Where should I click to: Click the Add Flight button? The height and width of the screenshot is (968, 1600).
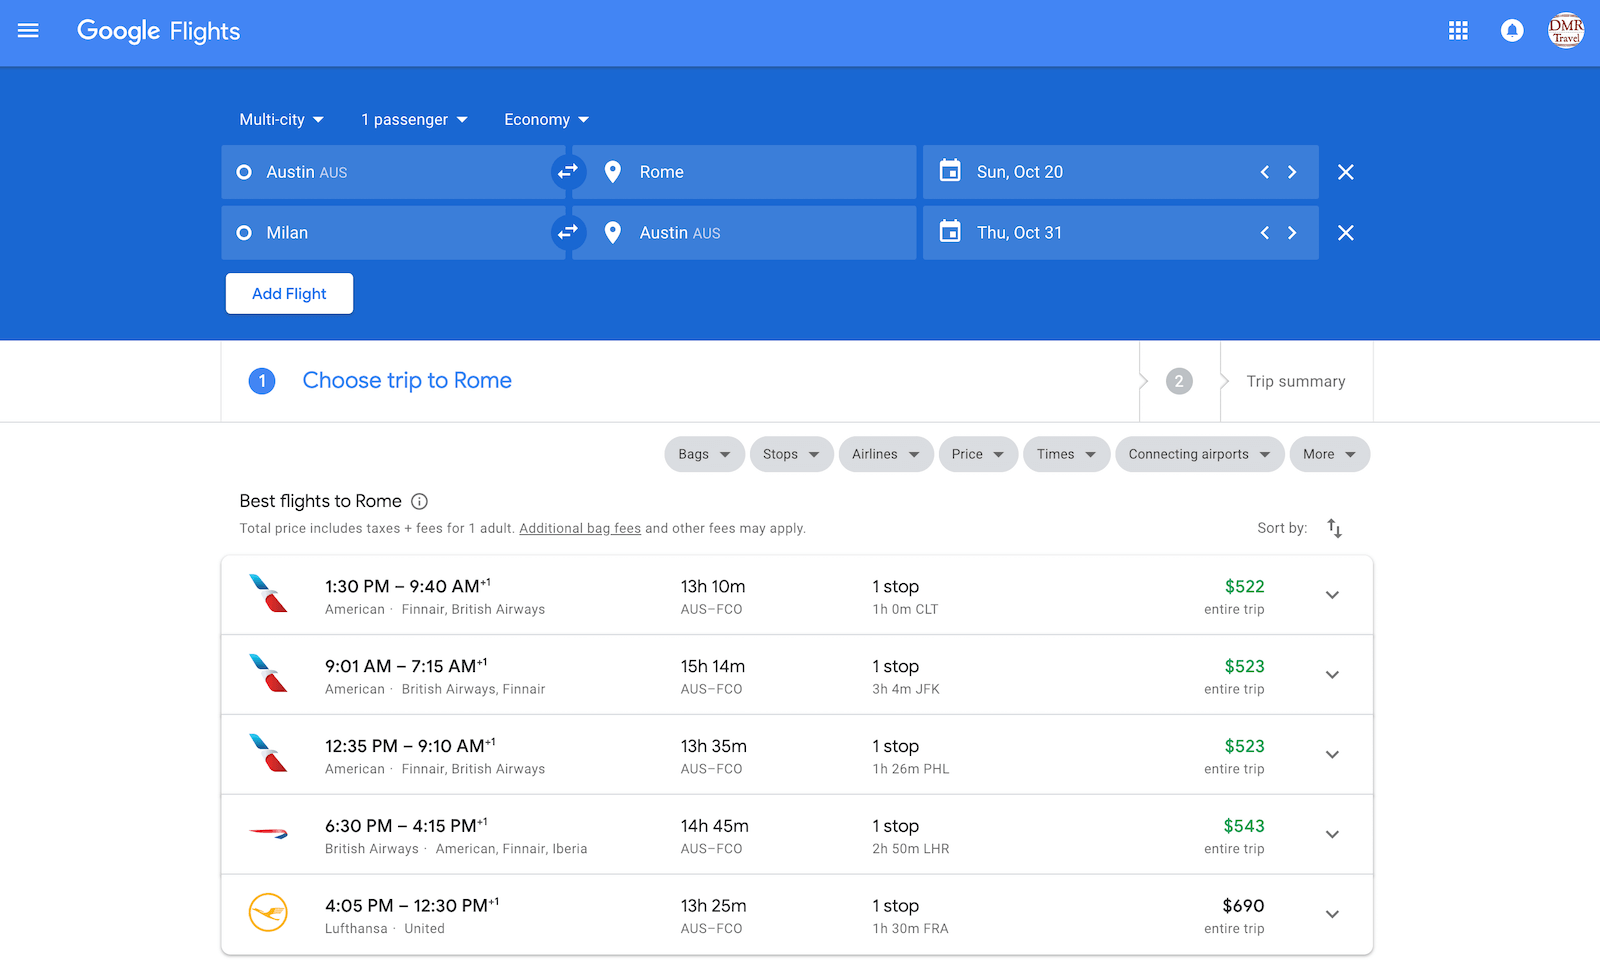click(x=289, y=293)
